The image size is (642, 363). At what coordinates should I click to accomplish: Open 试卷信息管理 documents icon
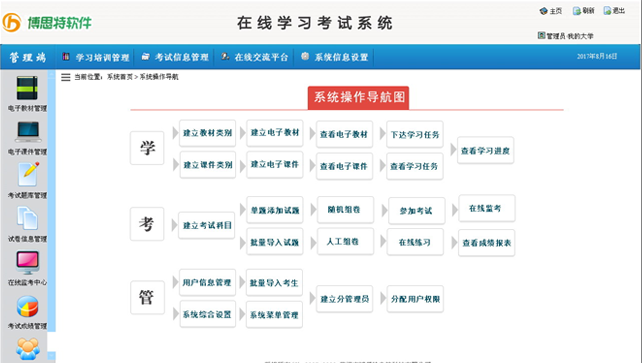click(x=27, y=218)
